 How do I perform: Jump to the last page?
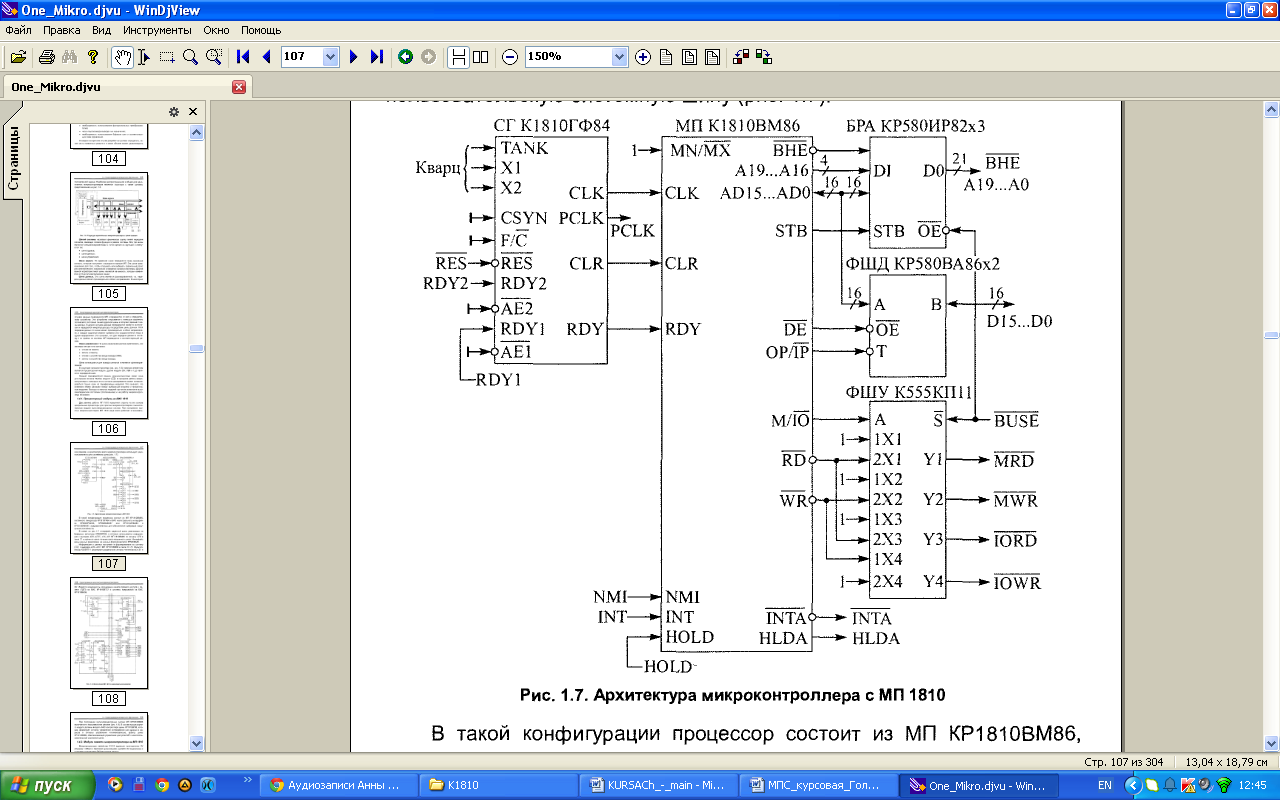coord(376,57)
